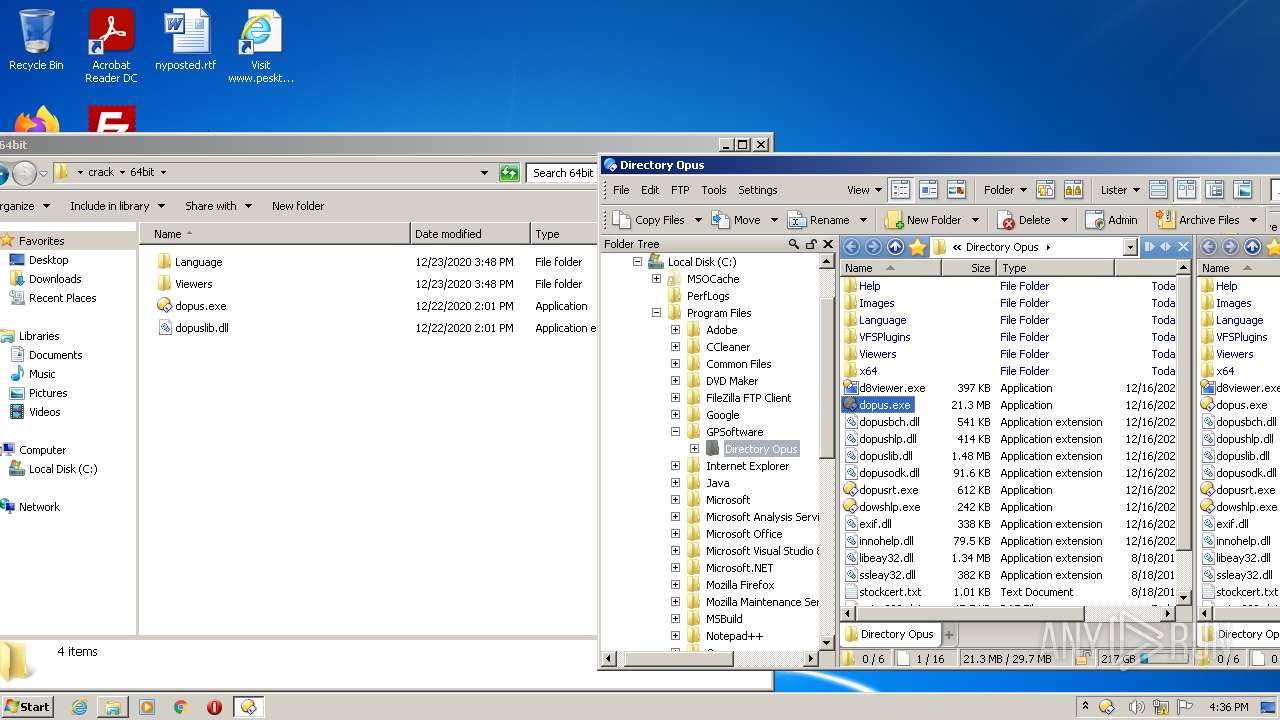Open Favorites star in left file display
The width and height of the screenshot is (1280, 720).
click(918, 247)
